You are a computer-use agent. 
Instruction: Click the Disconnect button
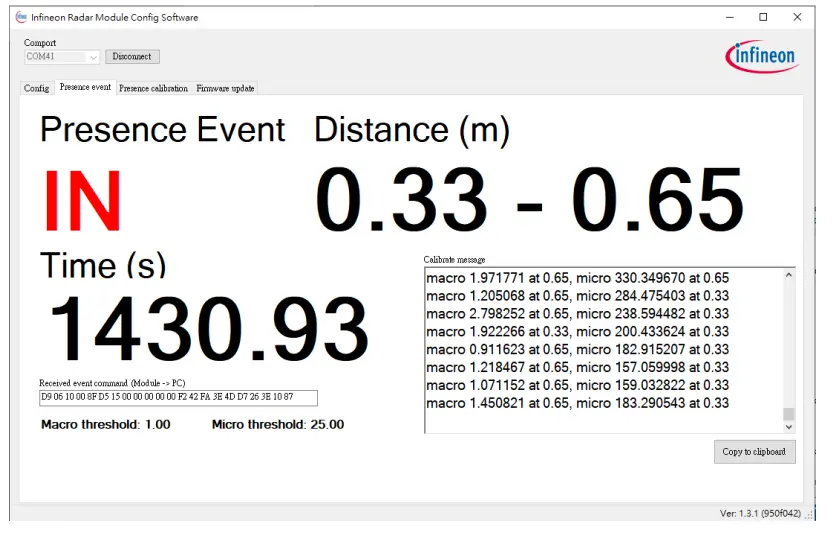132,57
